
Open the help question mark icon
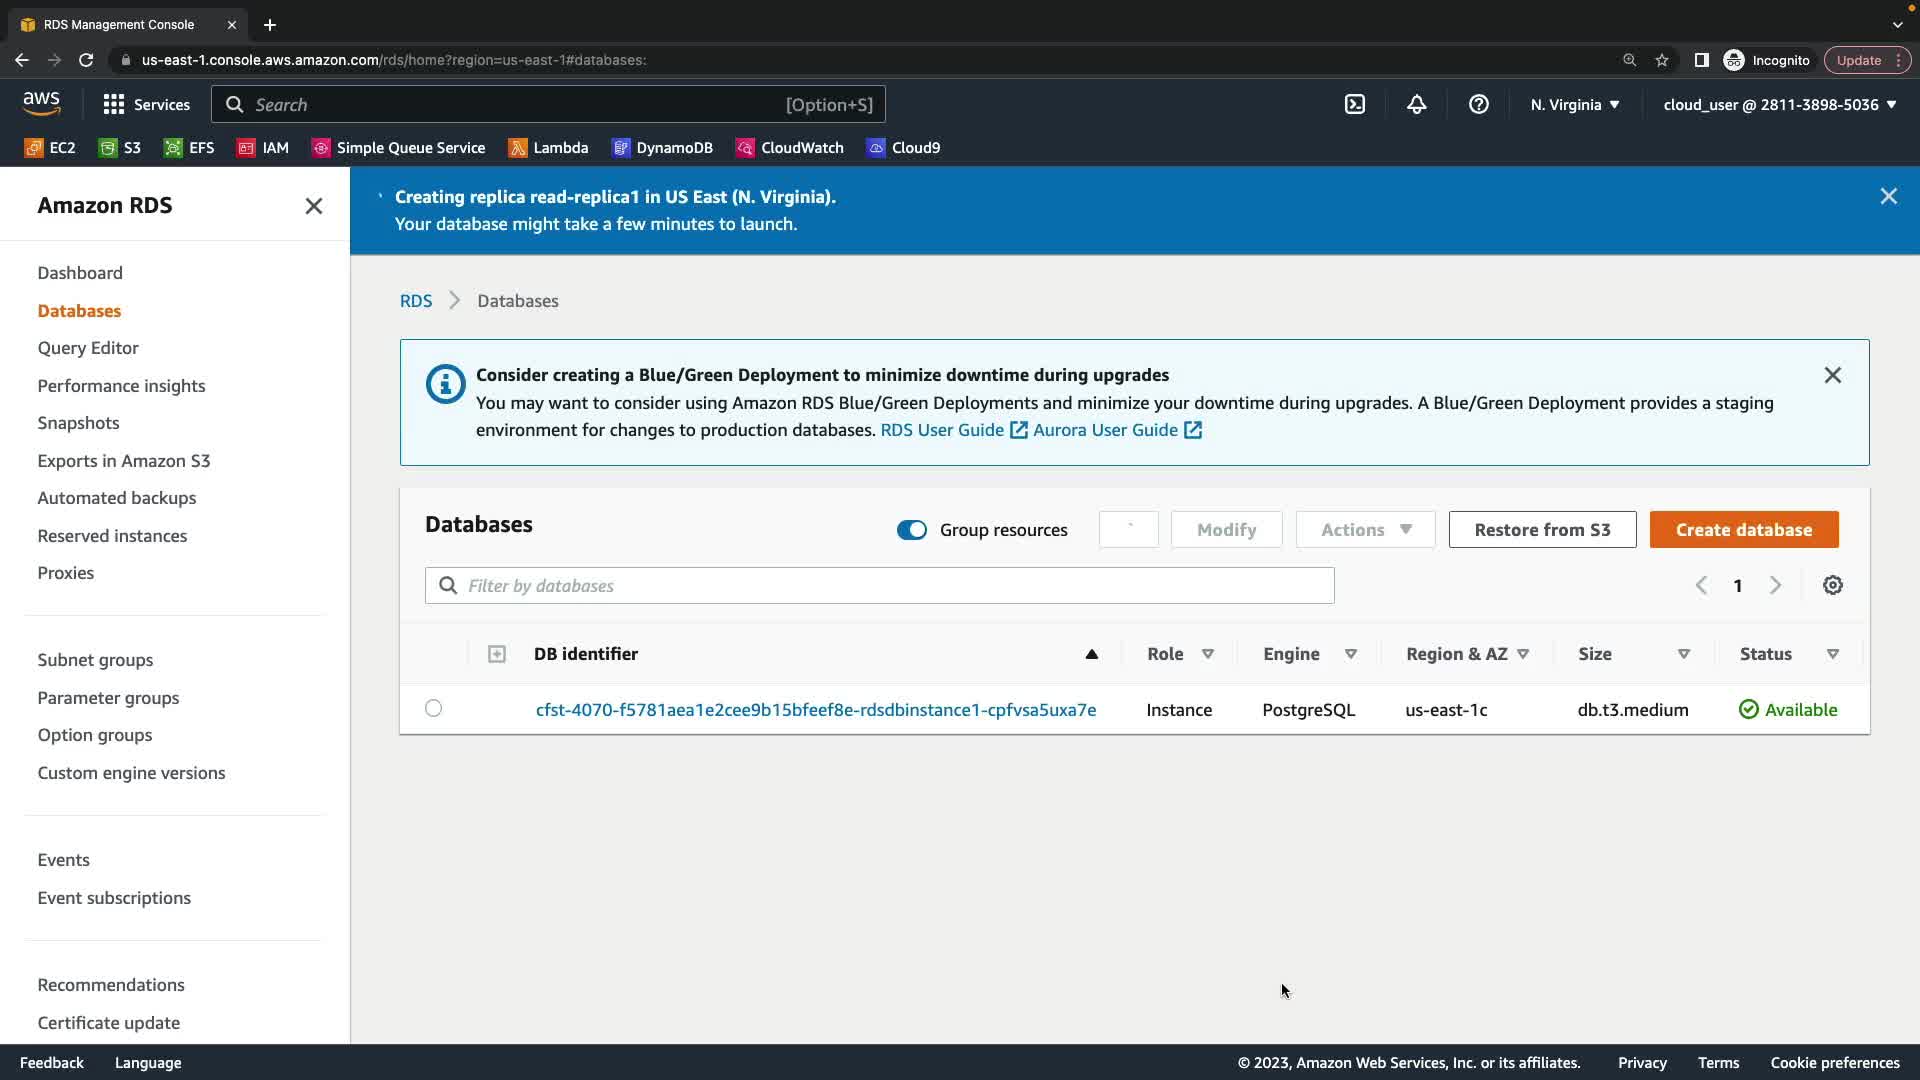(1478, 104)
